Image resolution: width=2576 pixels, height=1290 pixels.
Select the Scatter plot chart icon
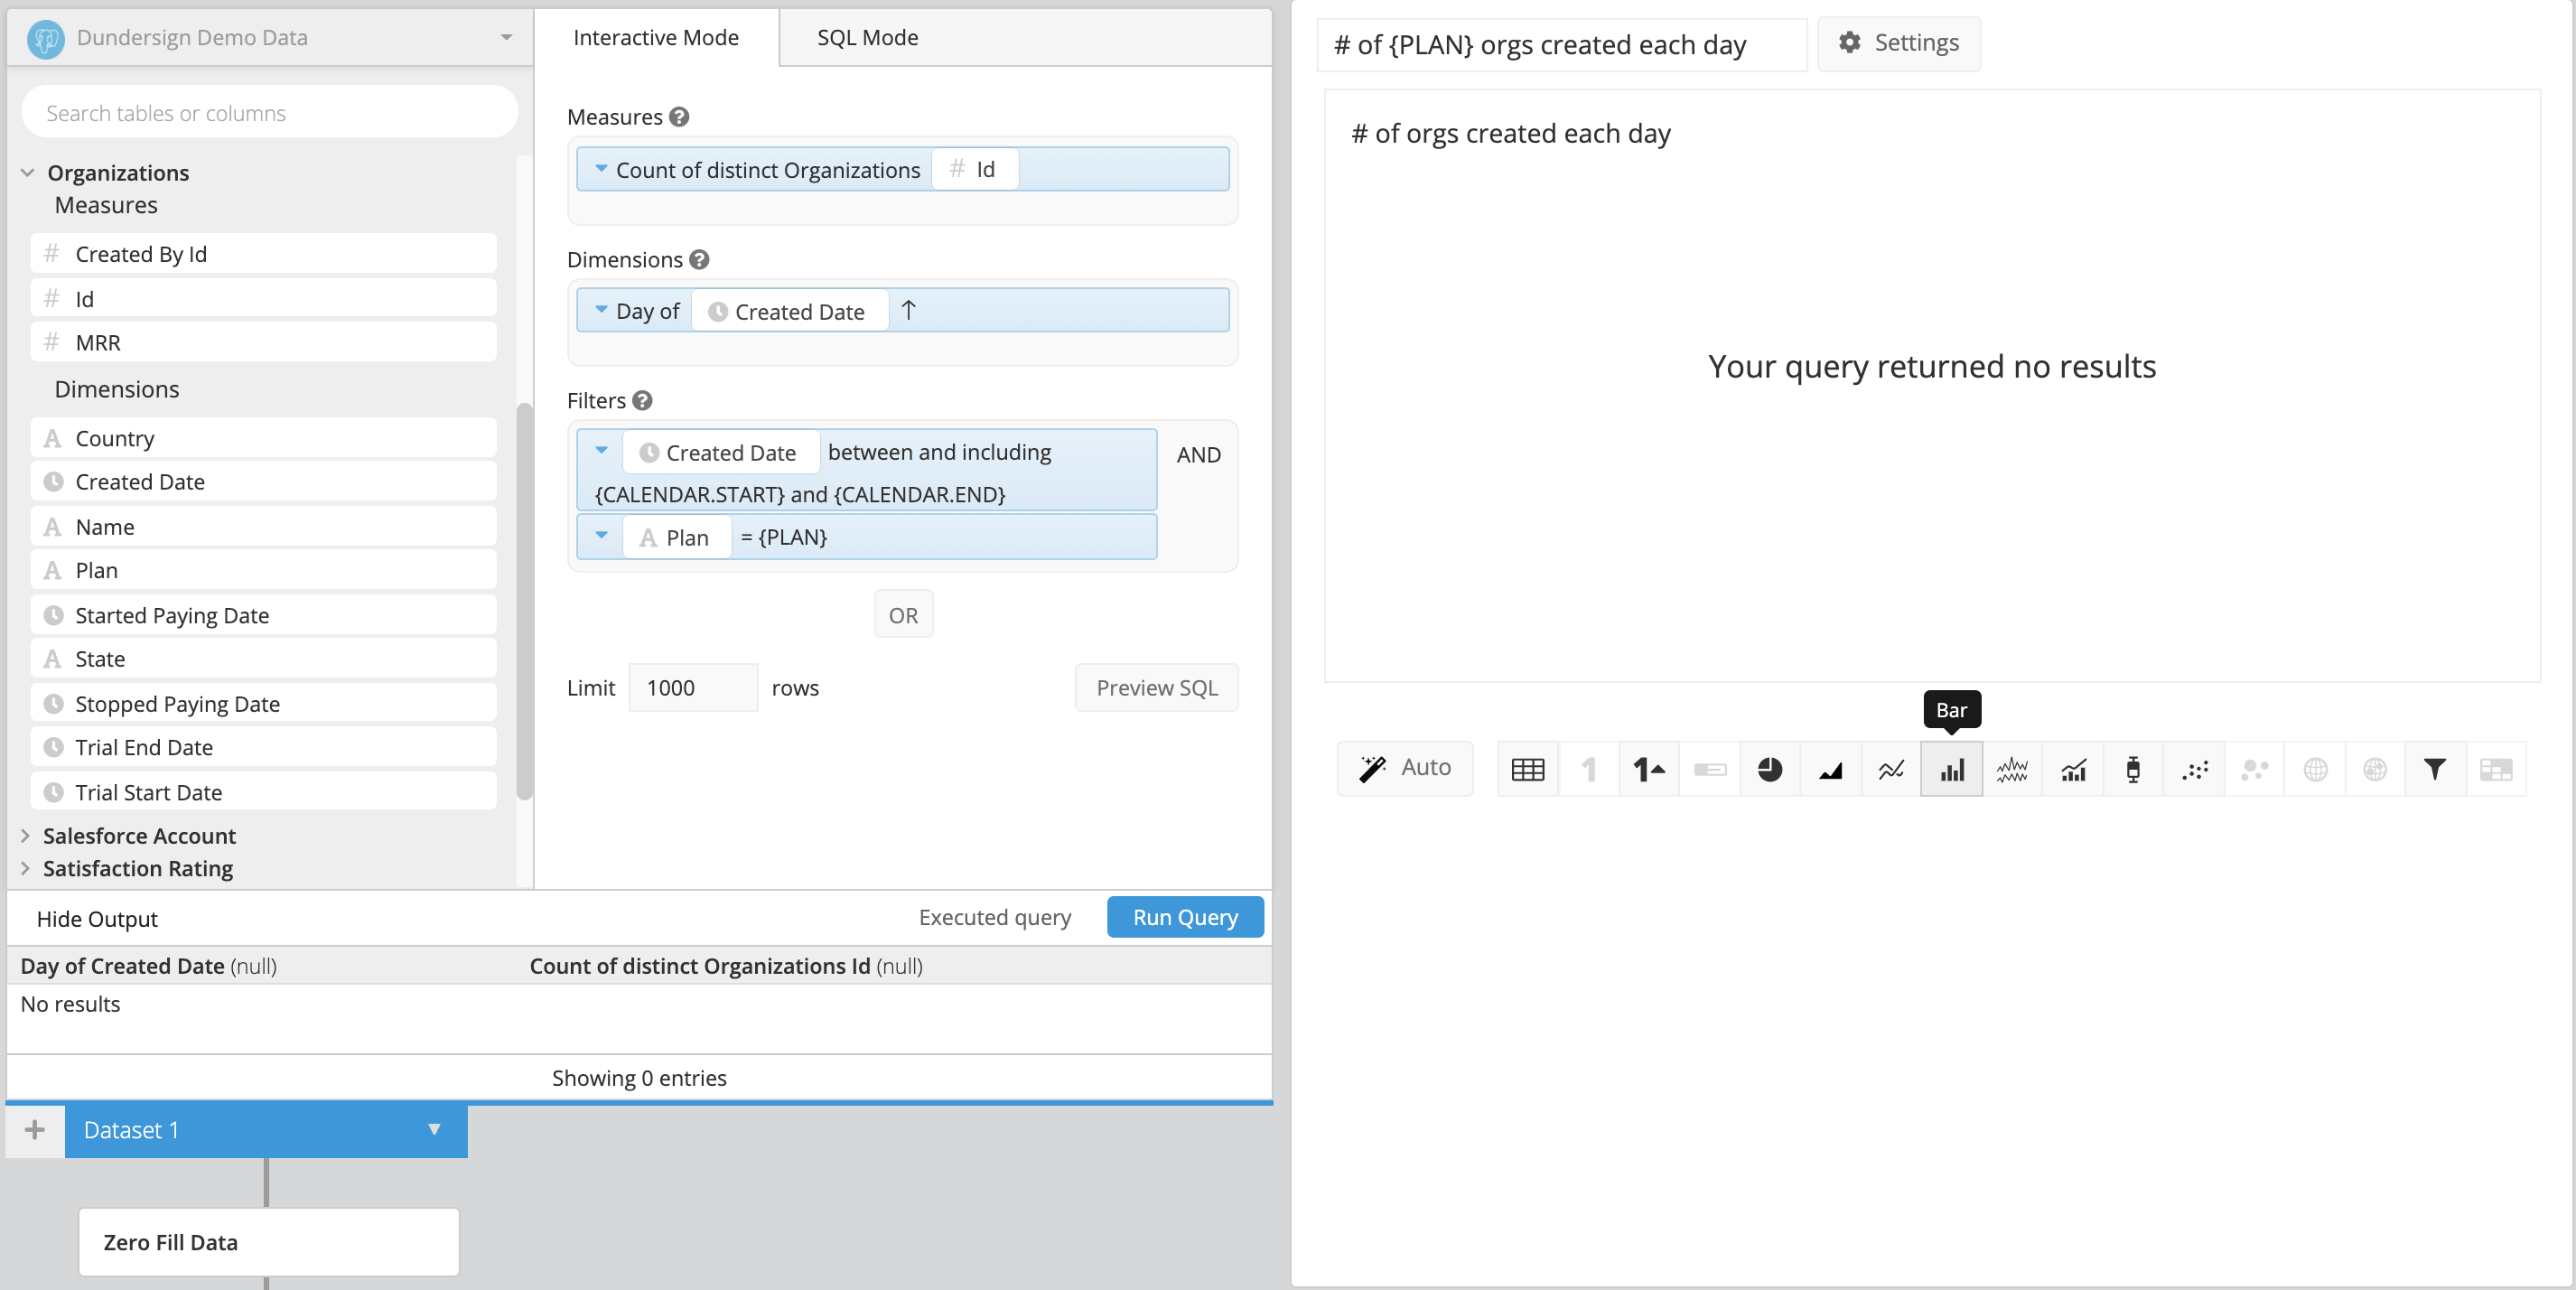point(2194,769)
